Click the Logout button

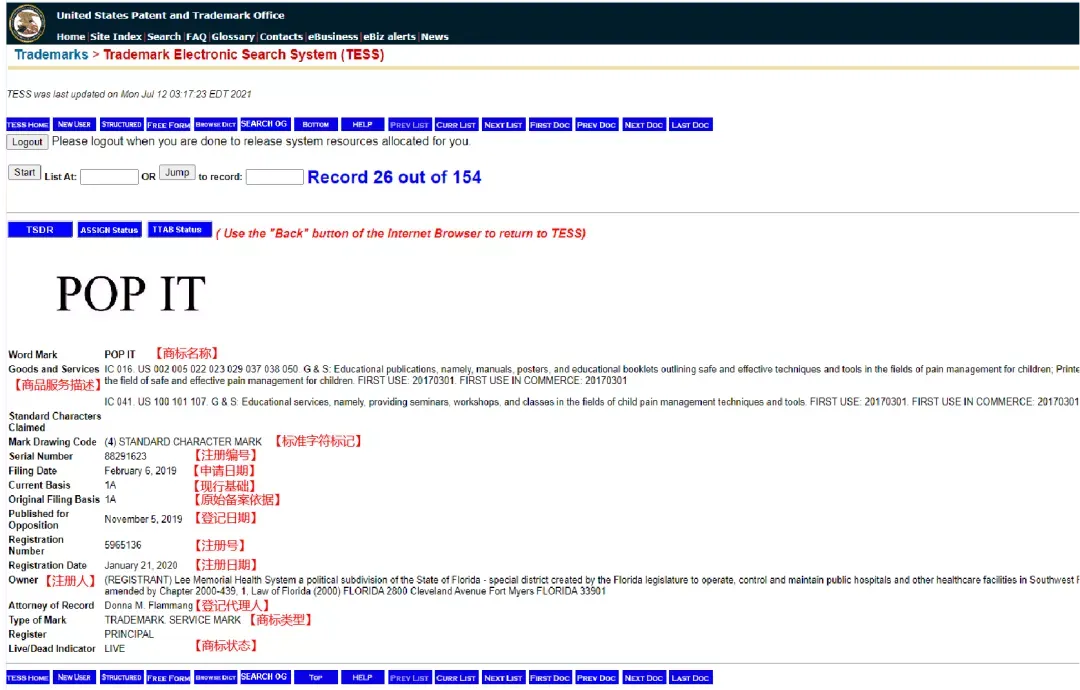click(28, 142)
